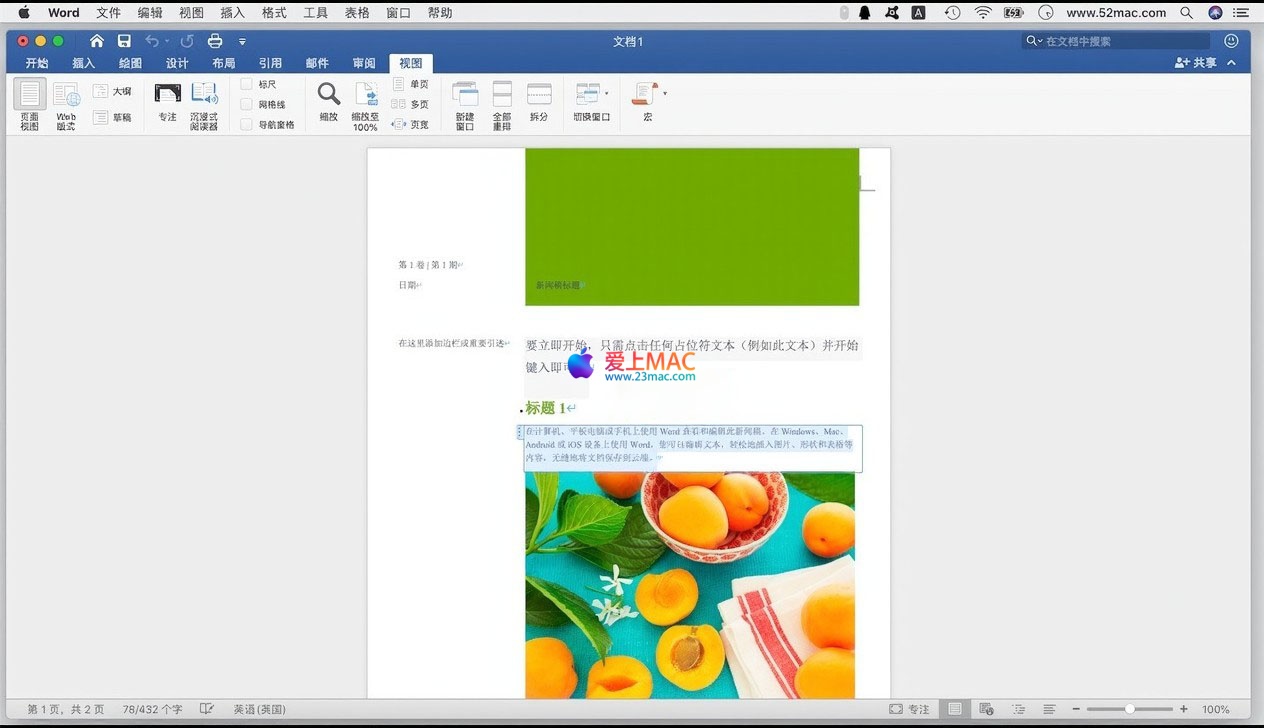Click the zoom slider in status bar
The width and height of the screenshot is (1264, 728).
coord(1130,709)
